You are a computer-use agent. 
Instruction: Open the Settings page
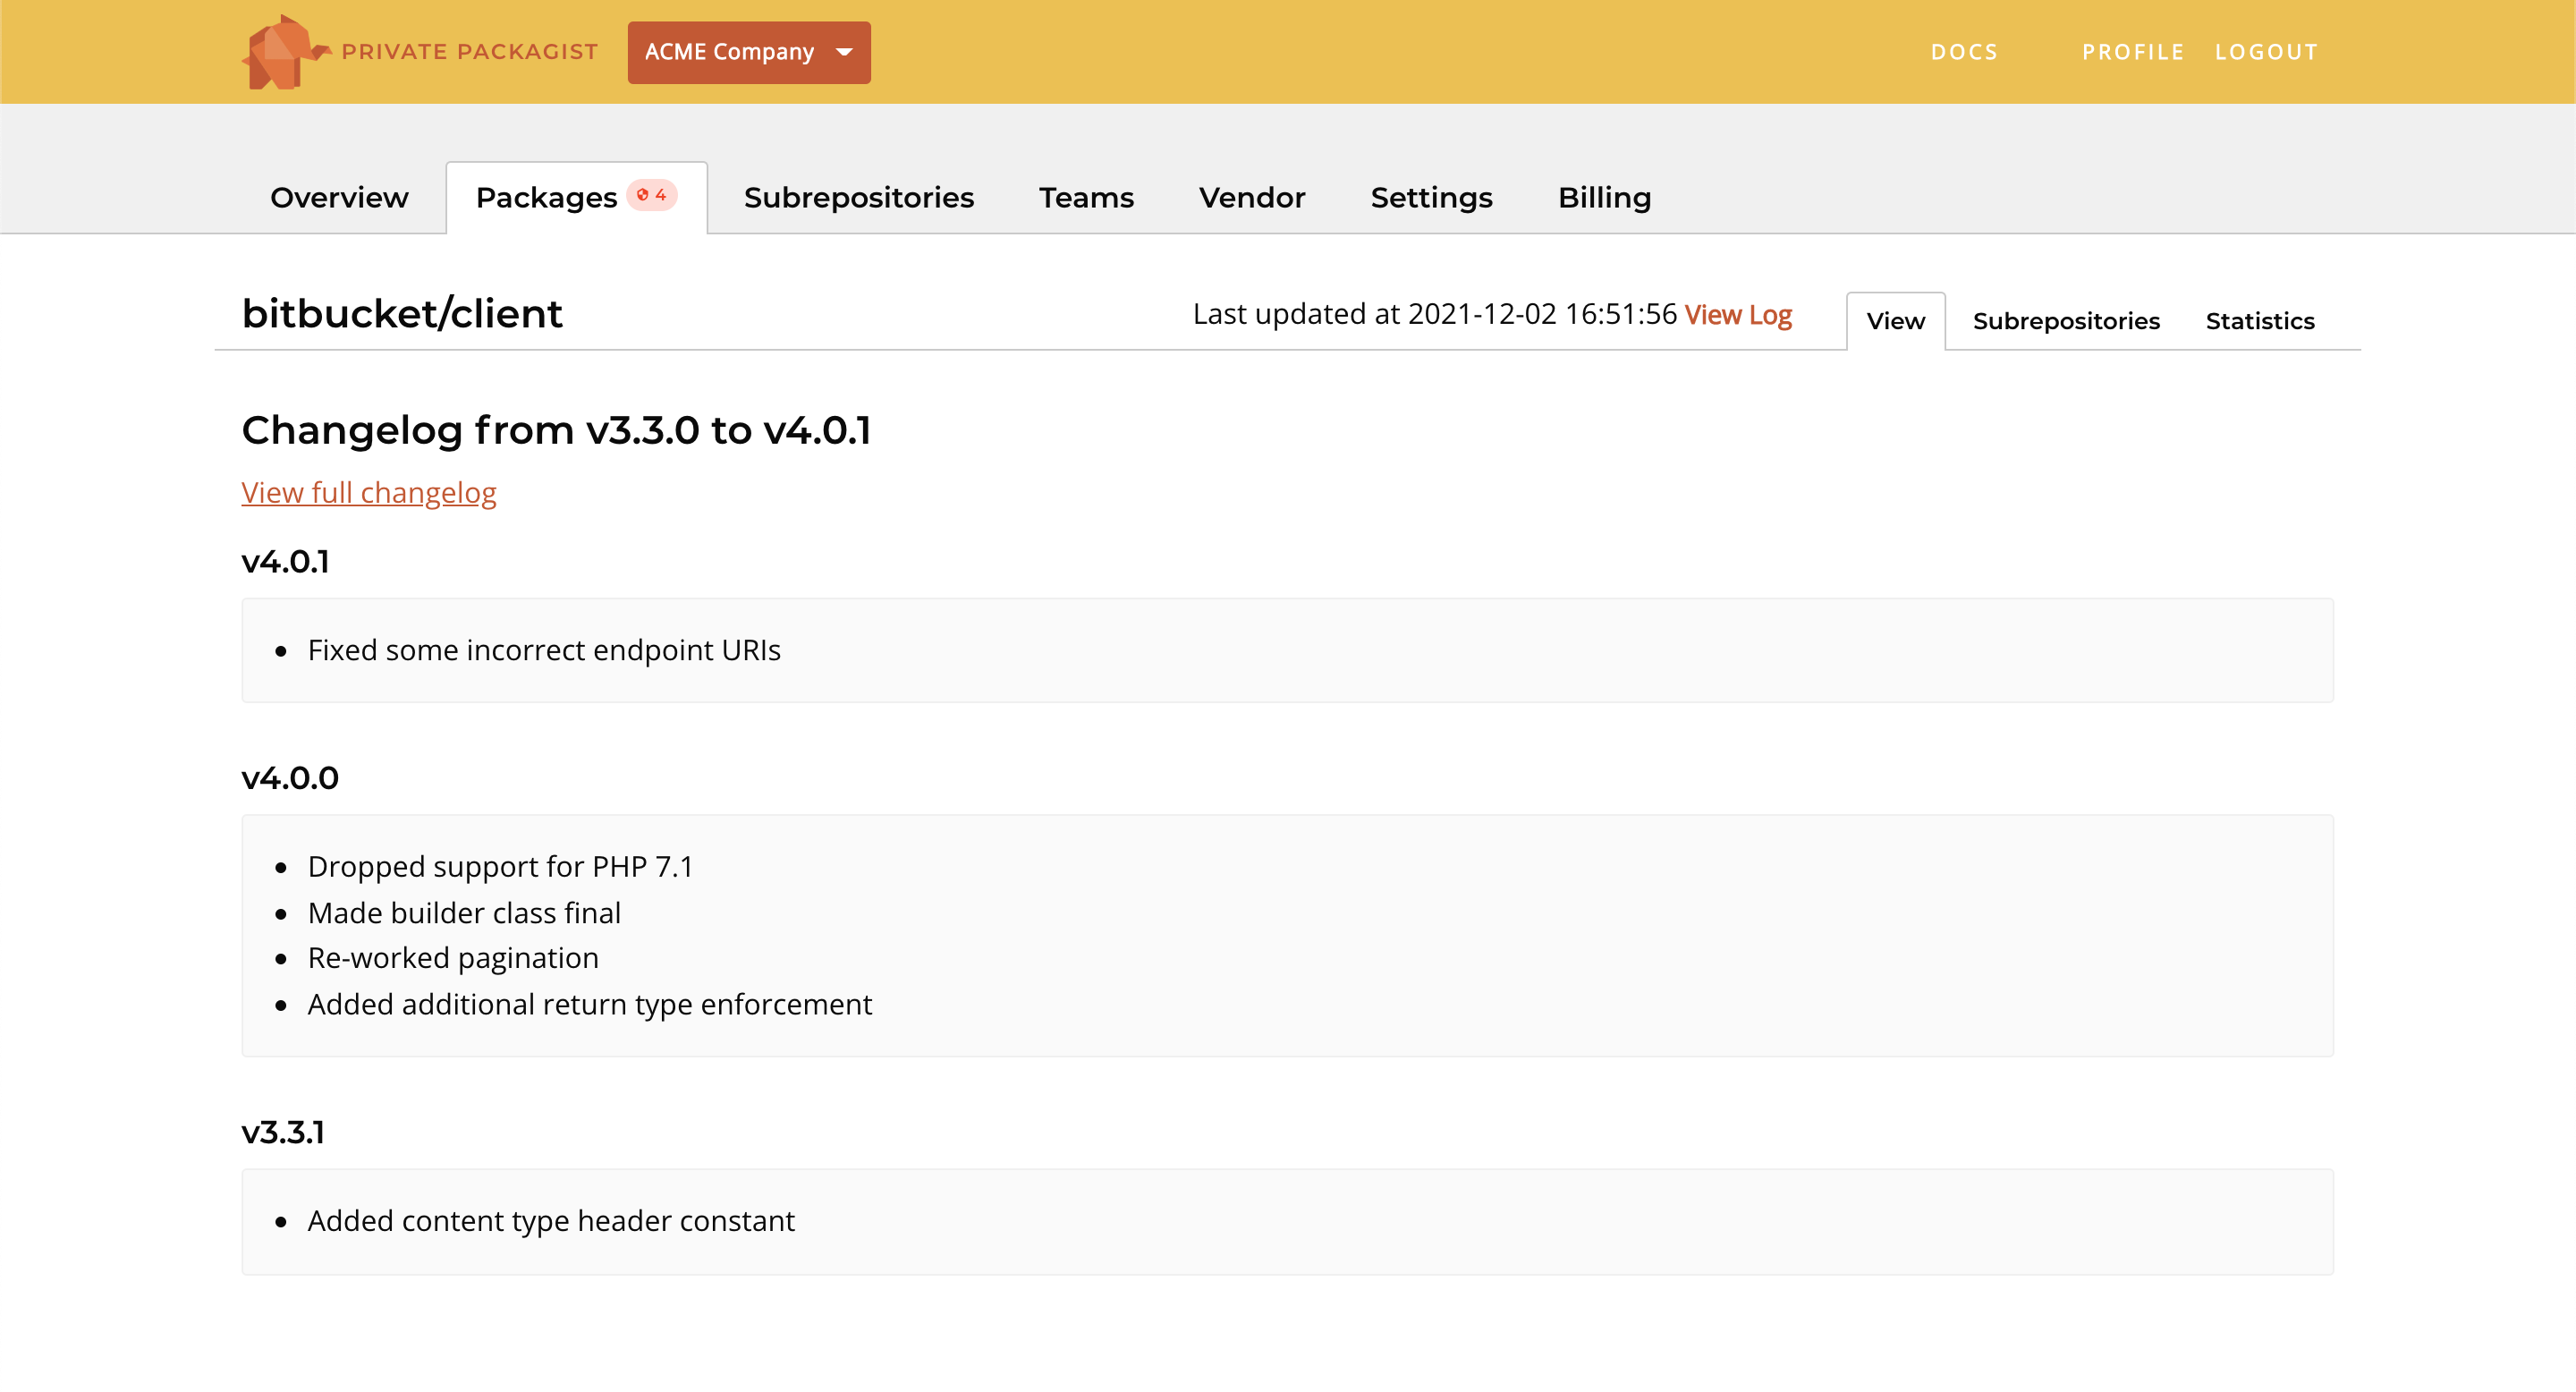(x=1431, y=197)
